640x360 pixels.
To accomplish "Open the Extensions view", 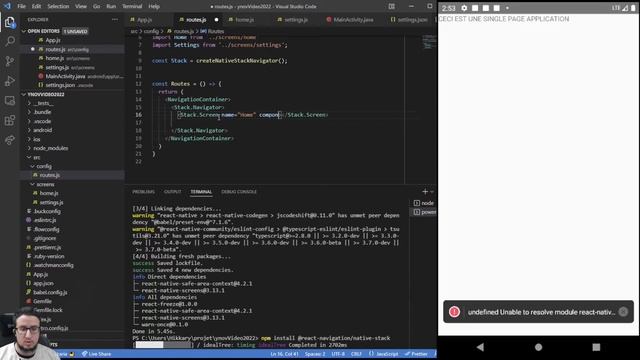I will [10, 120].
